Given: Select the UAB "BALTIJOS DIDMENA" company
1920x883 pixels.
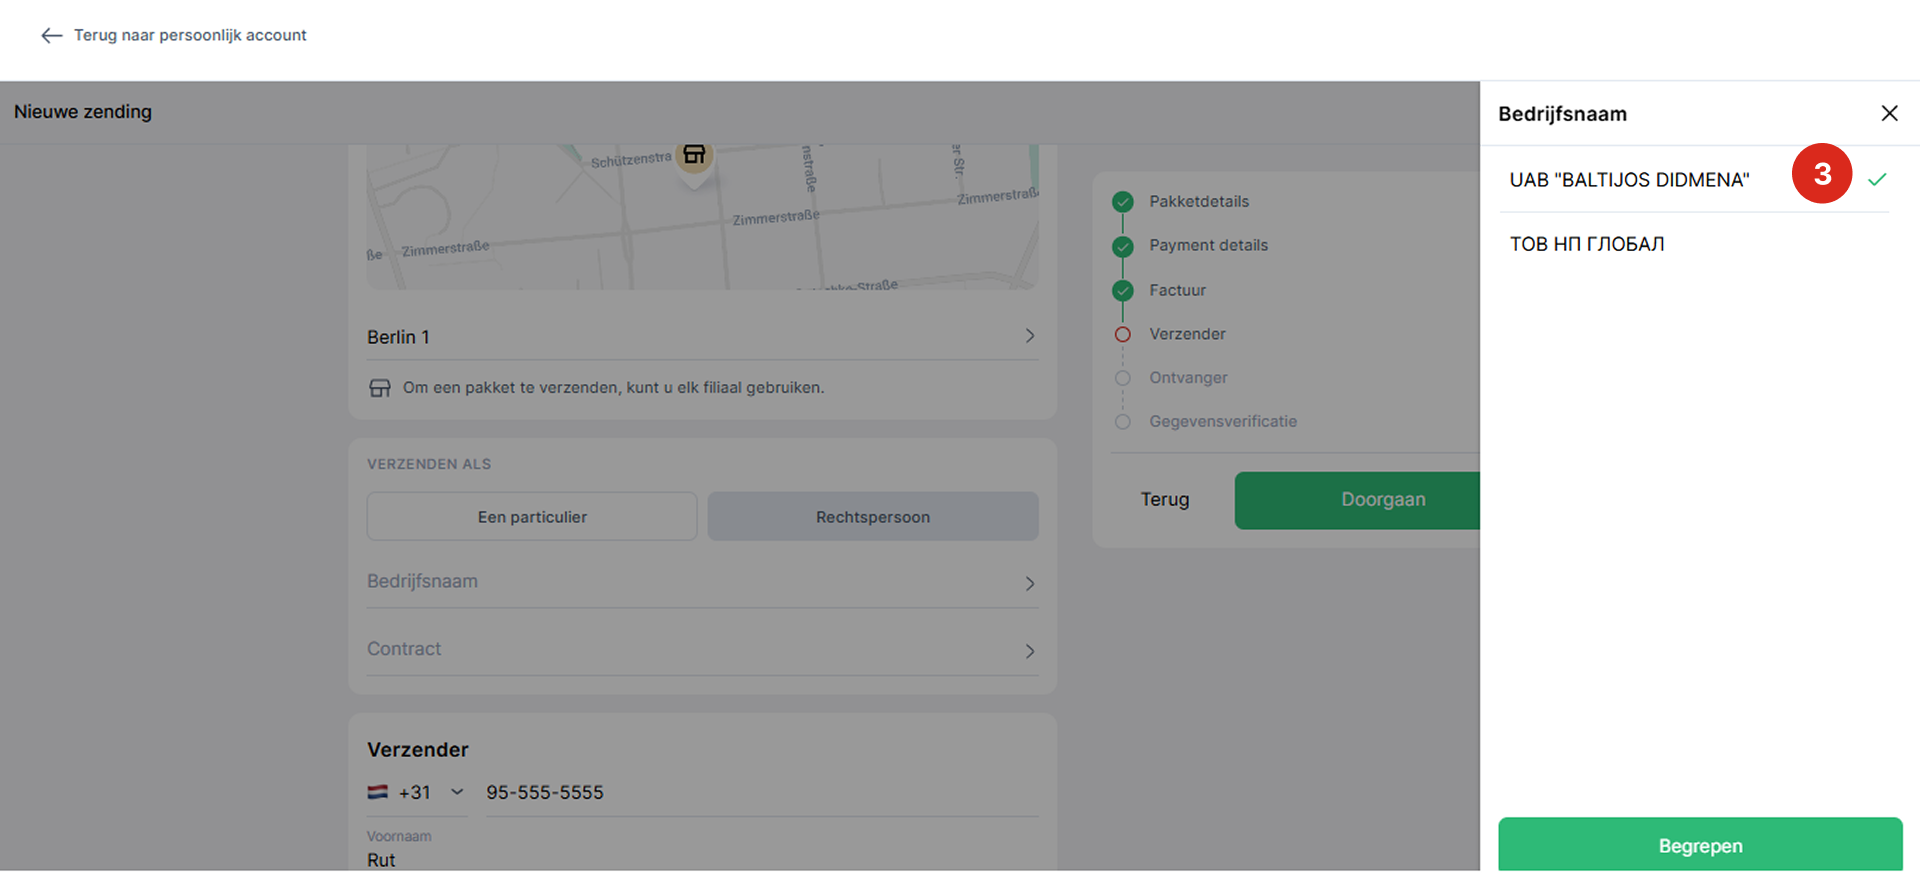Looking at the screenshot, I should click(x=1629, y=180).
